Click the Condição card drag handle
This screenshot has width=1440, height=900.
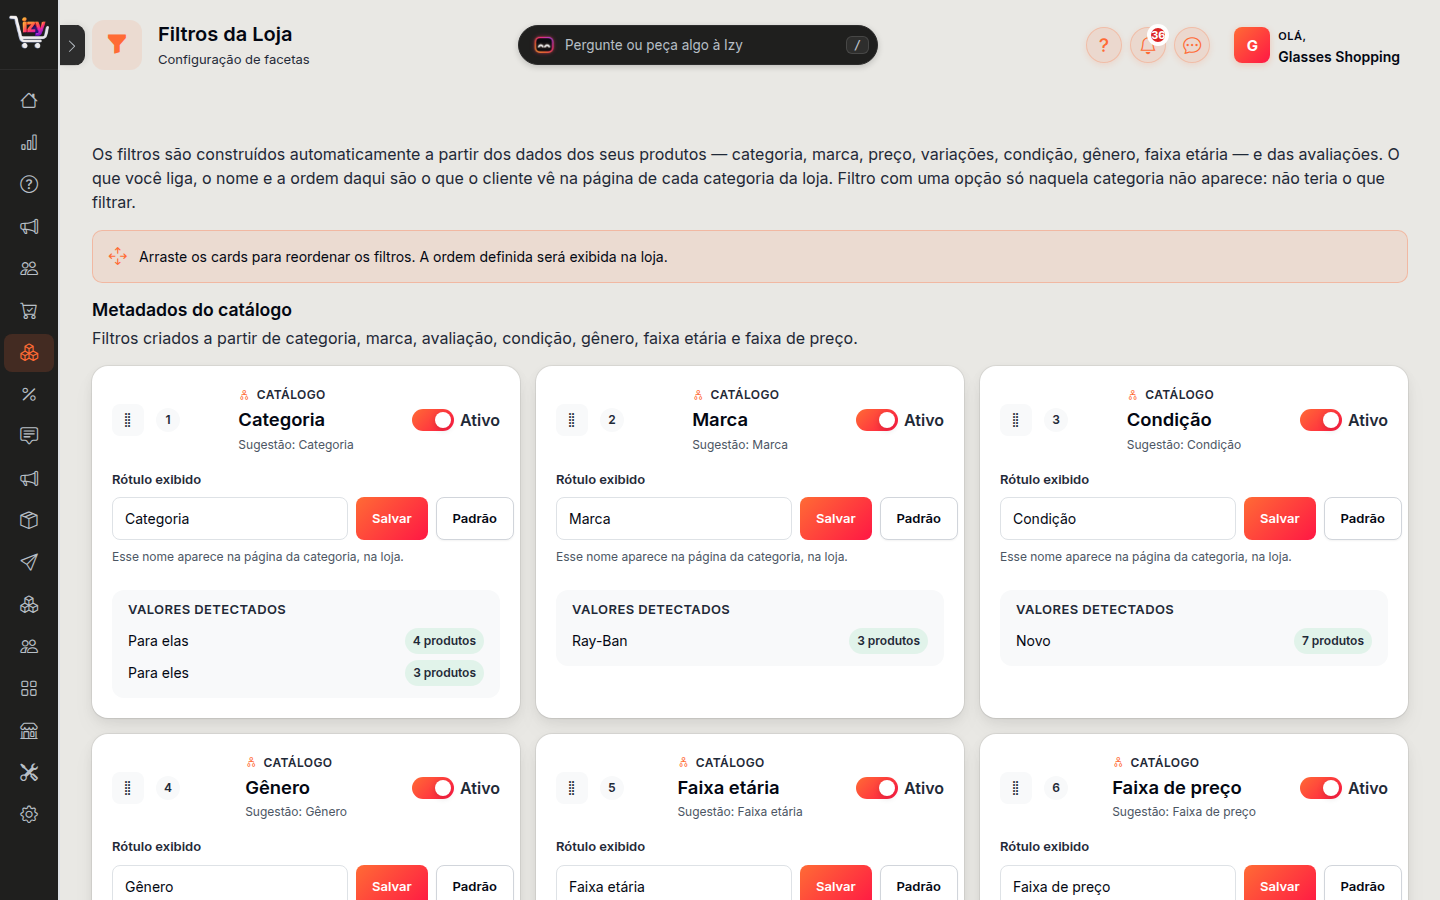(x=1016, y=420)
